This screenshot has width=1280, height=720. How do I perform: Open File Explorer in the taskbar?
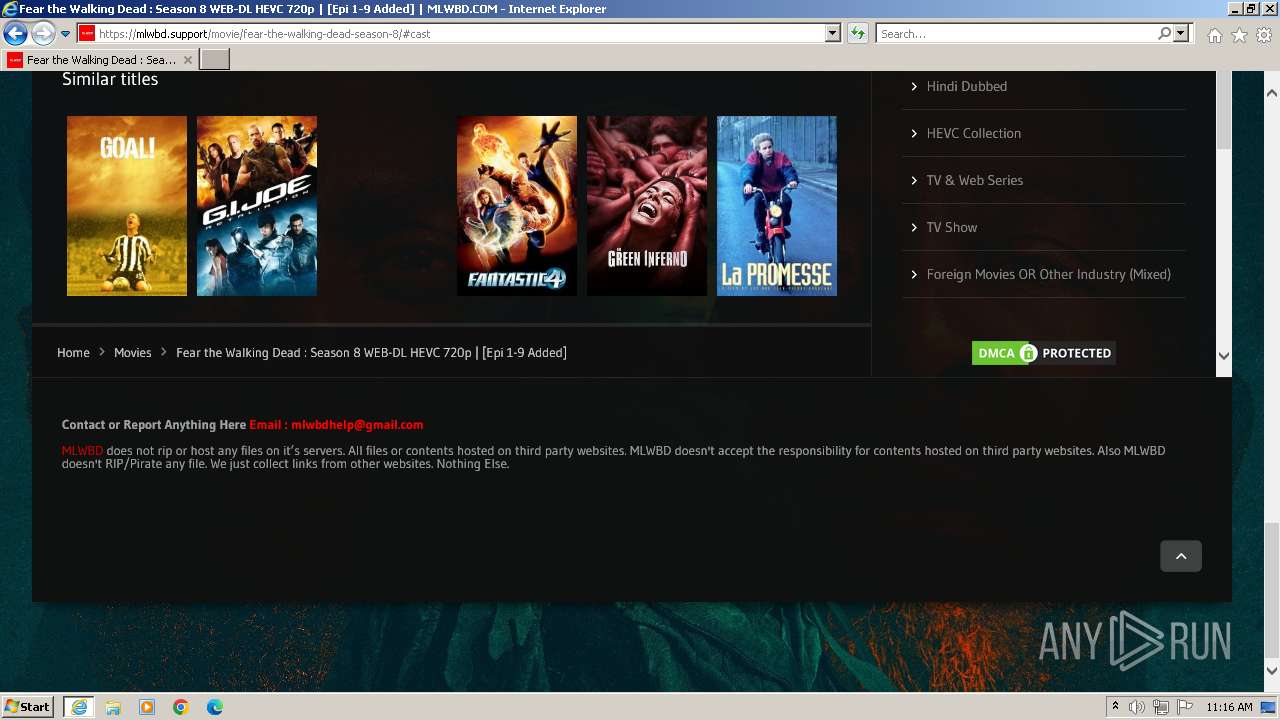click(x=113, y=707)
